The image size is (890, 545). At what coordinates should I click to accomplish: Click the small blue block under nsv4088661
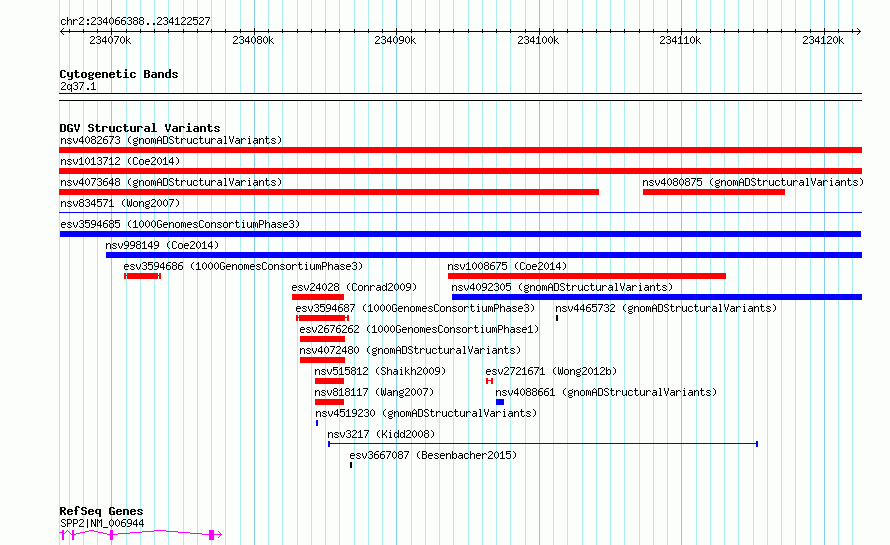point(500,402)
